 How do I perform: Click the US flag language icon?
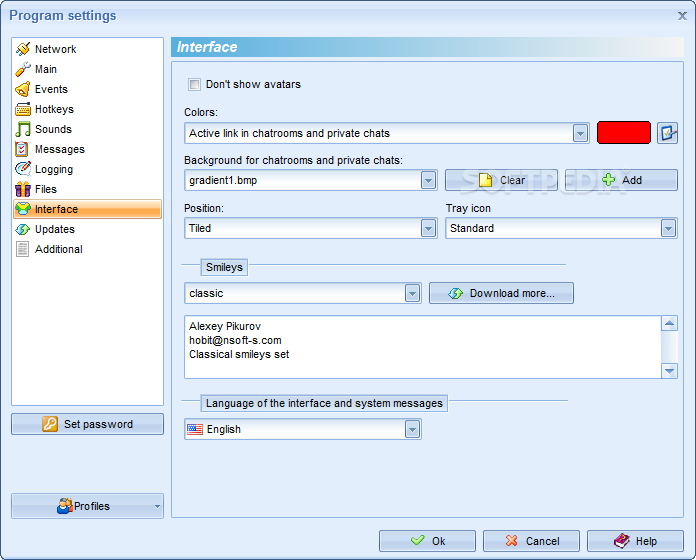pyautogui.click(x=195, y=429)
